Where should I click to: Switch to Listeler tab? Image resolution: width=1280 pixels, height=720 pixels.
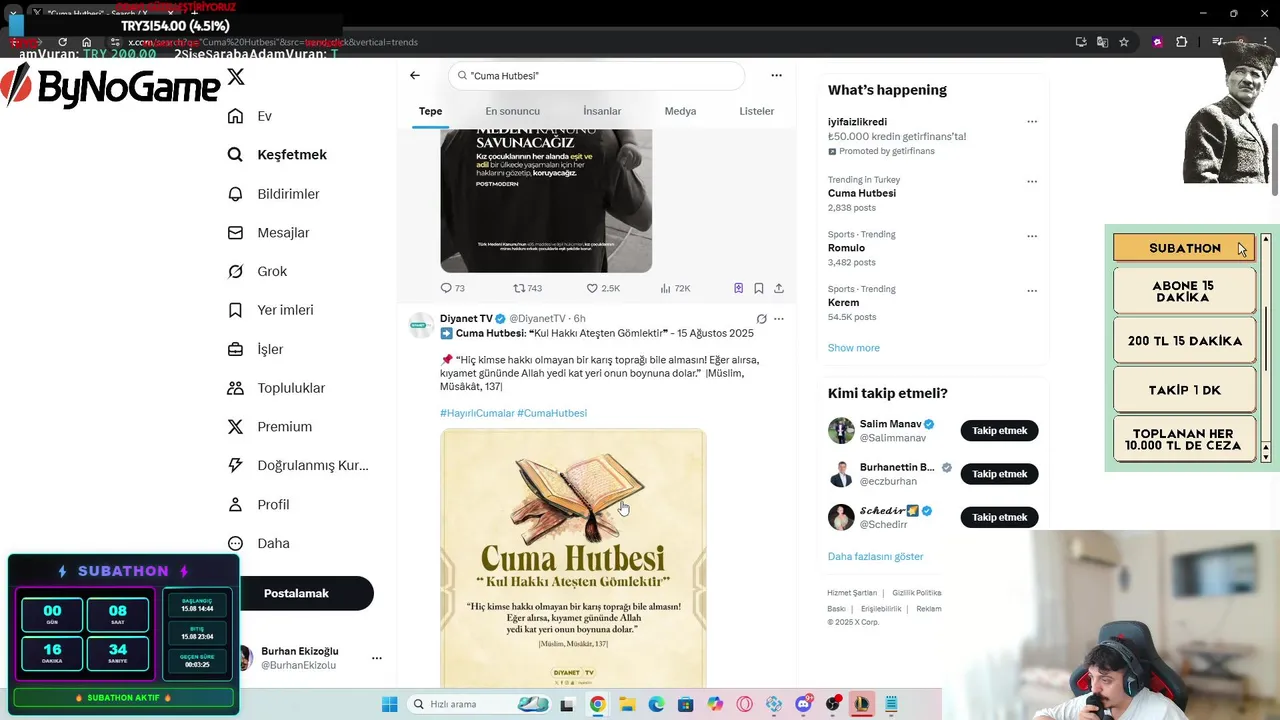tap(756, 111)
